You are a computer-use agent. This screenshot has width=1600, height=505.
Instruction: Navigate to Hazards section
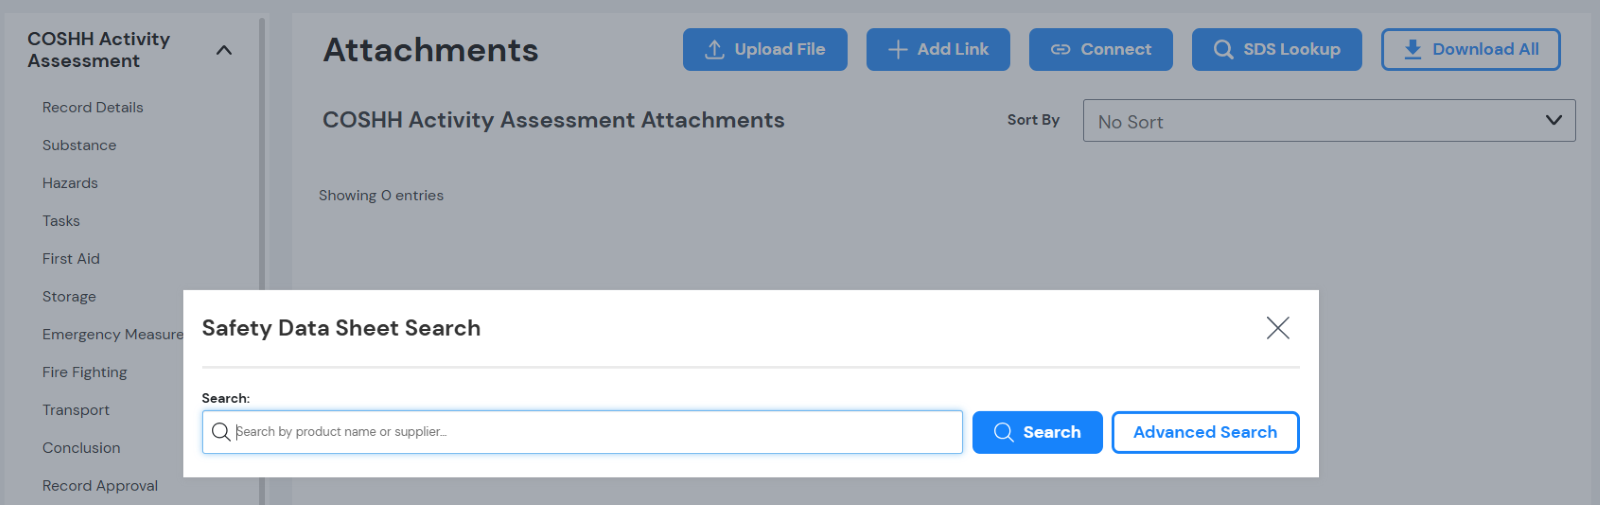(x=70, y=183)
